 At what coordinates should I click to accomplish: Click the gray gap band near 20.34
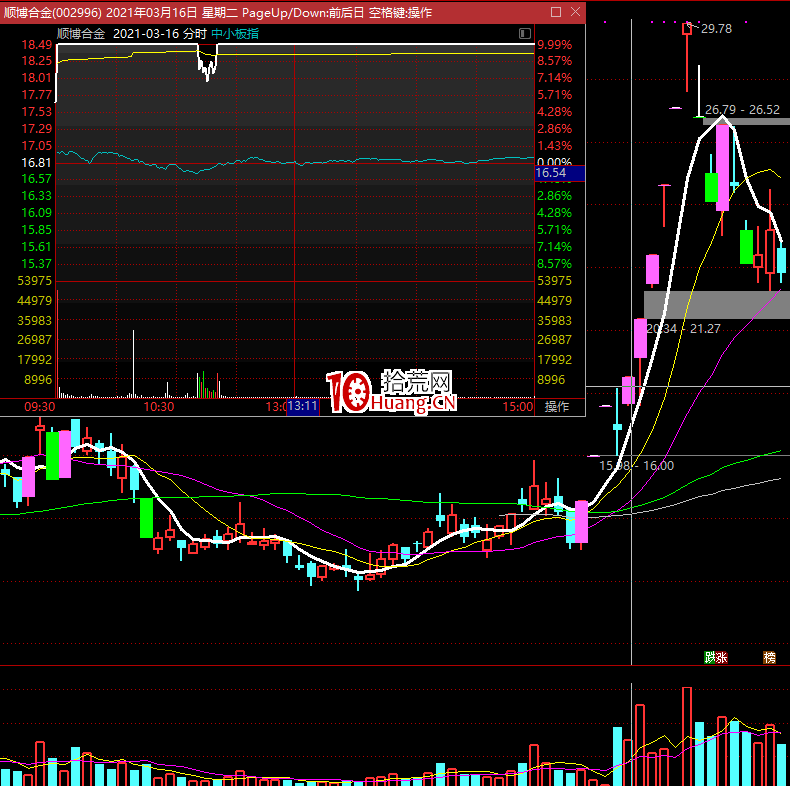click(716, 303)
